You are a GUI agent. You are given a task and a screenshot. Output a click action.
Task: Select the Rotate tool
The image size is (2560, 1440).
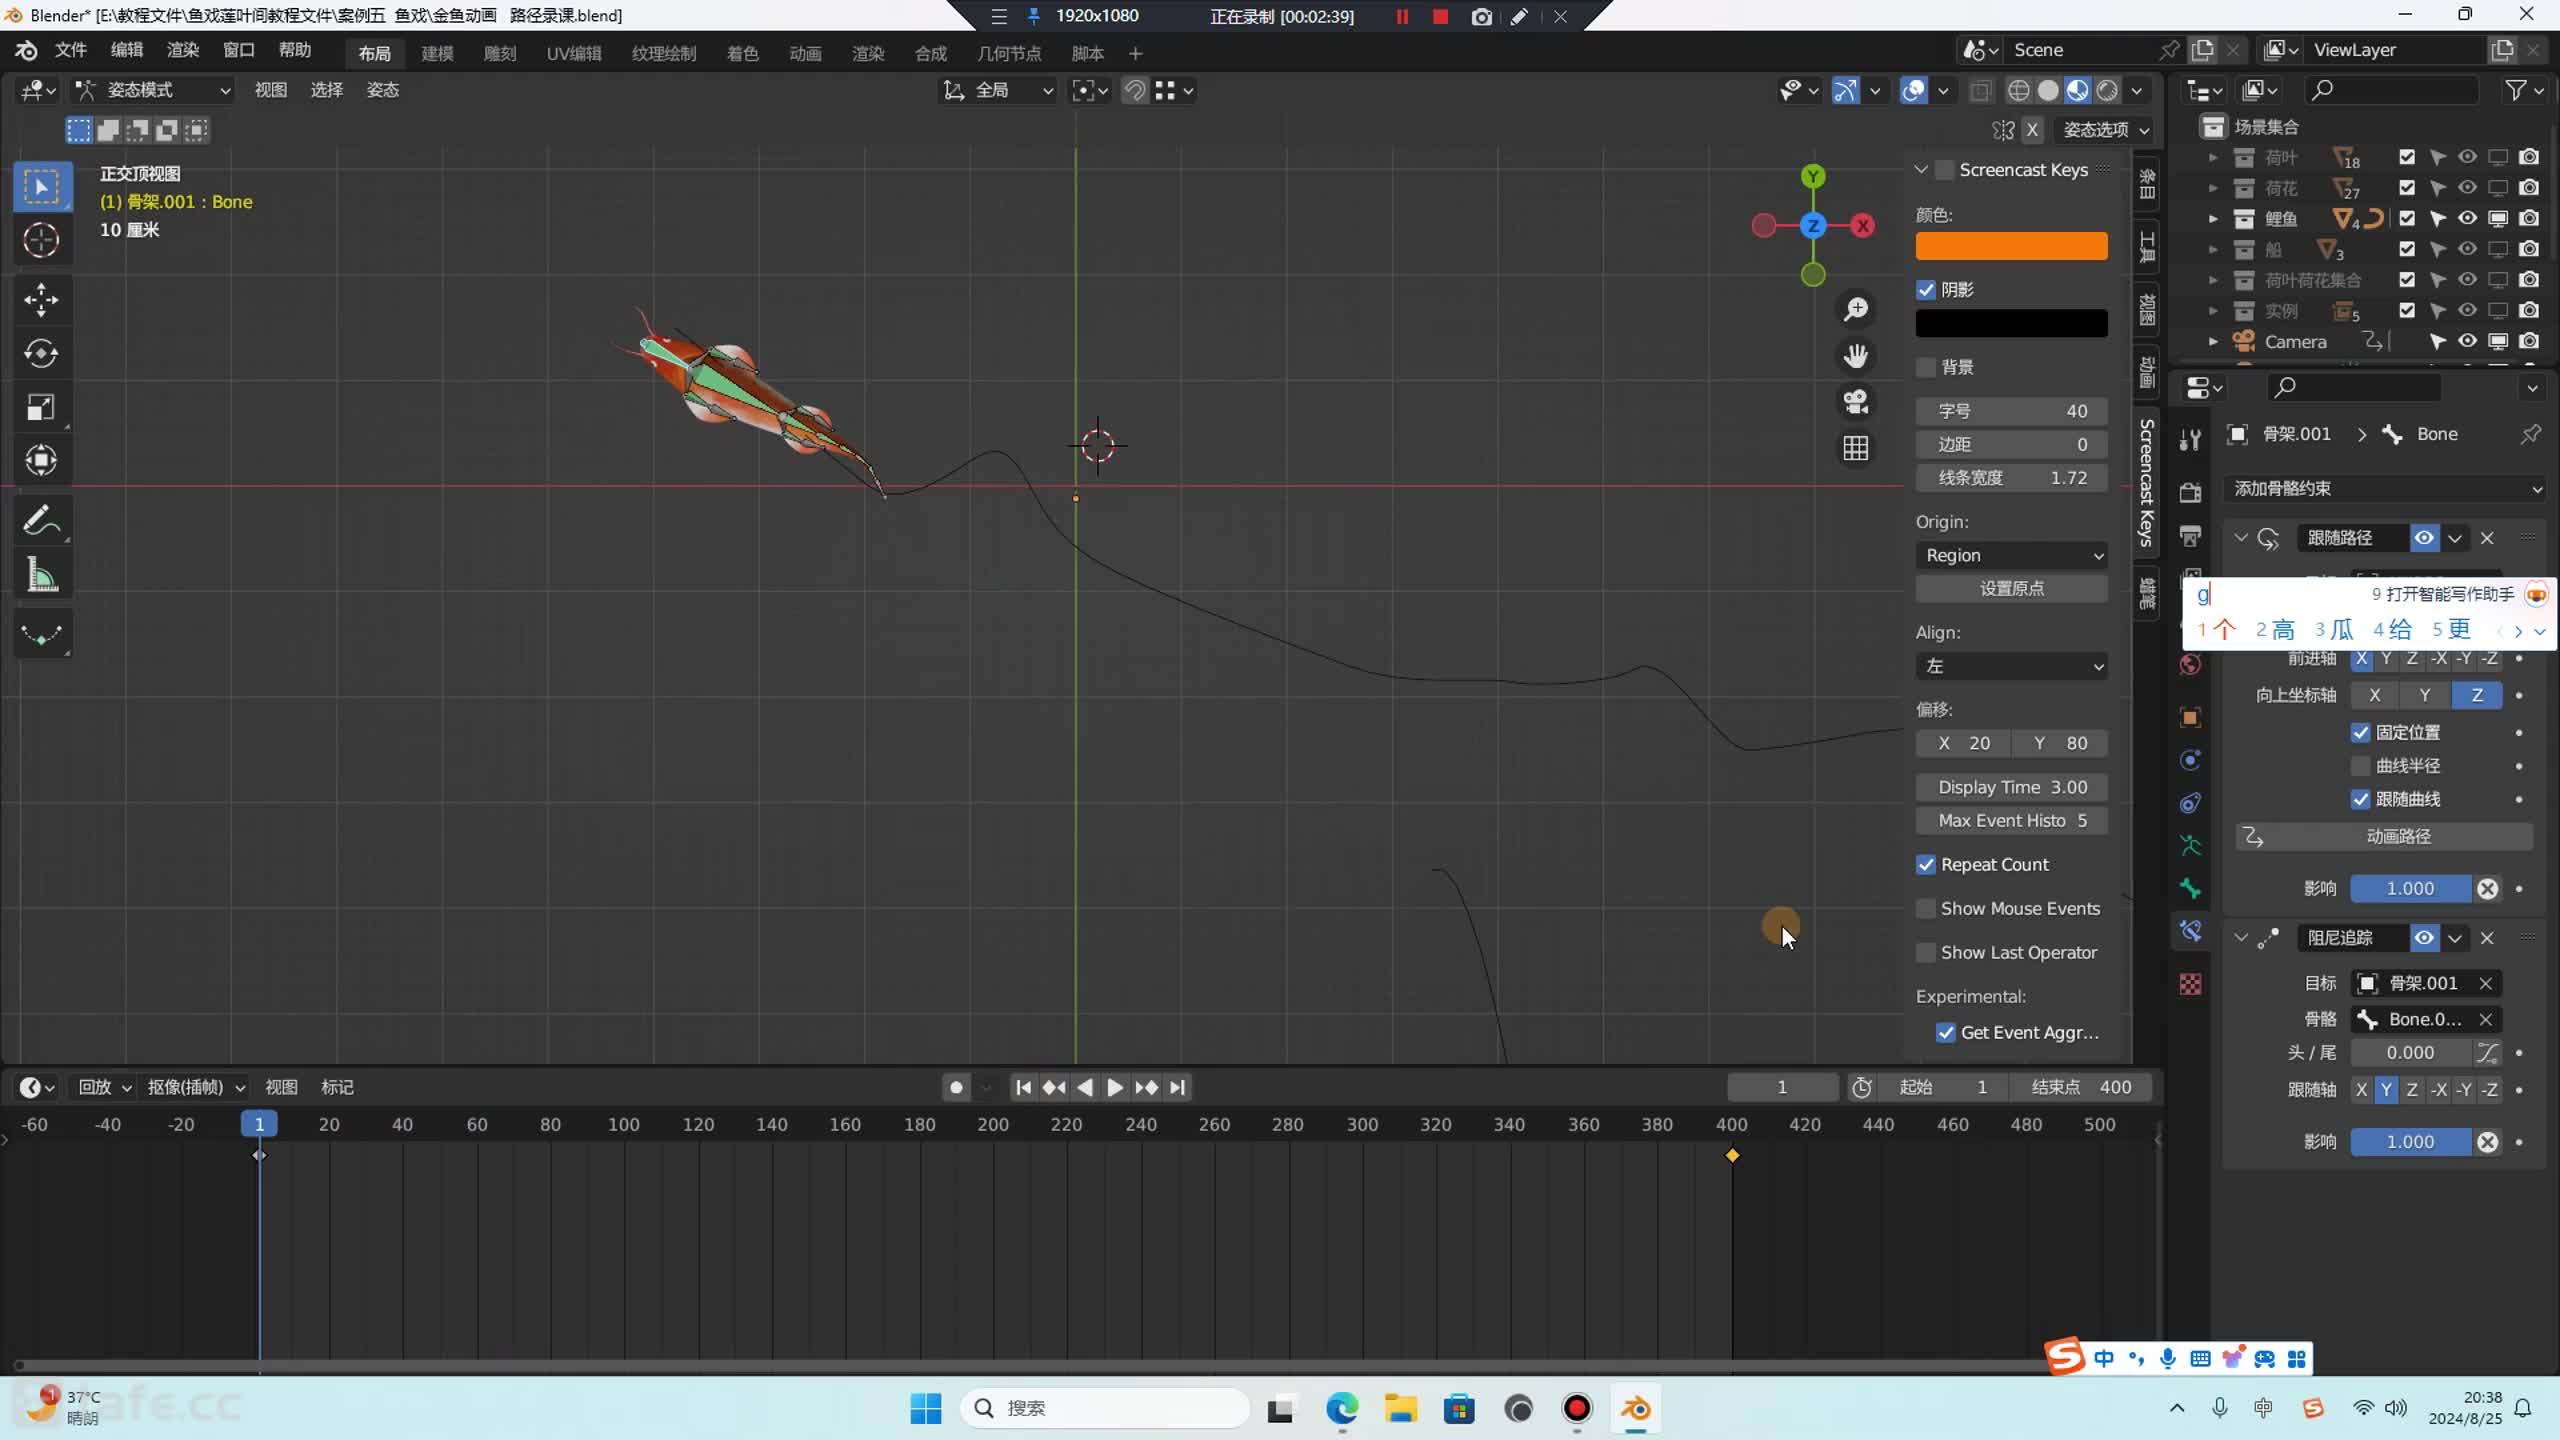click(42, 353)
